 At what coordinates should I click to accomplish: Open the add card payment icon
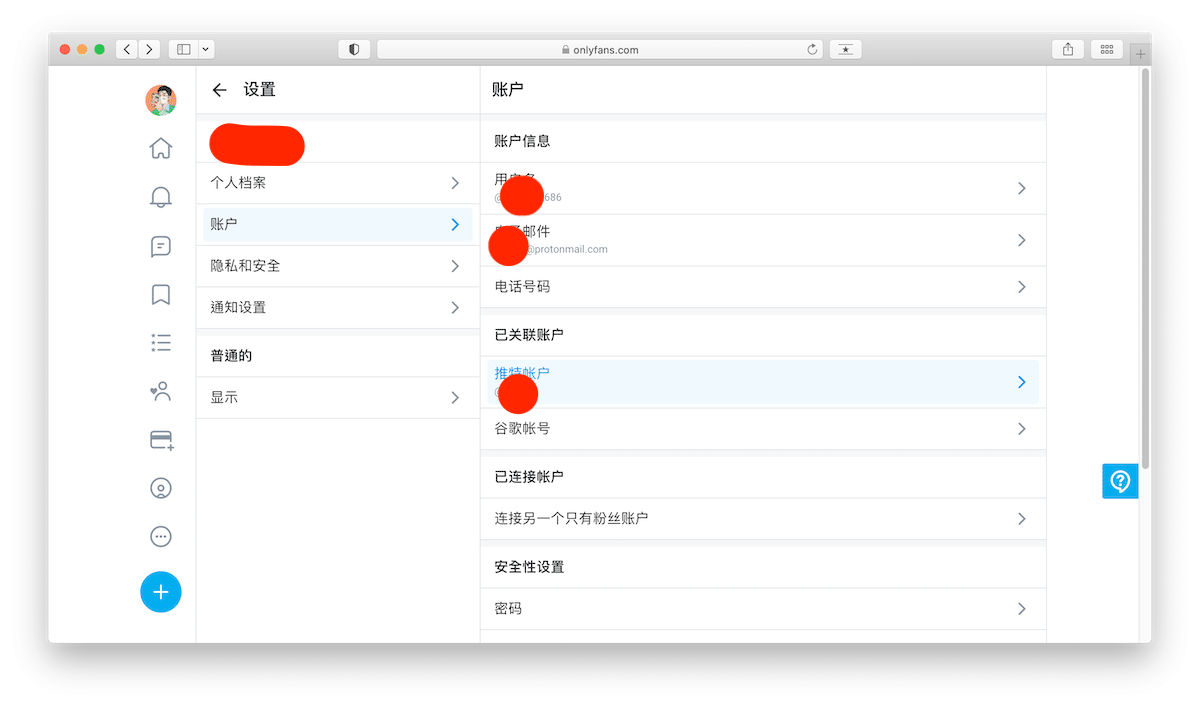[x=161, y=440]
